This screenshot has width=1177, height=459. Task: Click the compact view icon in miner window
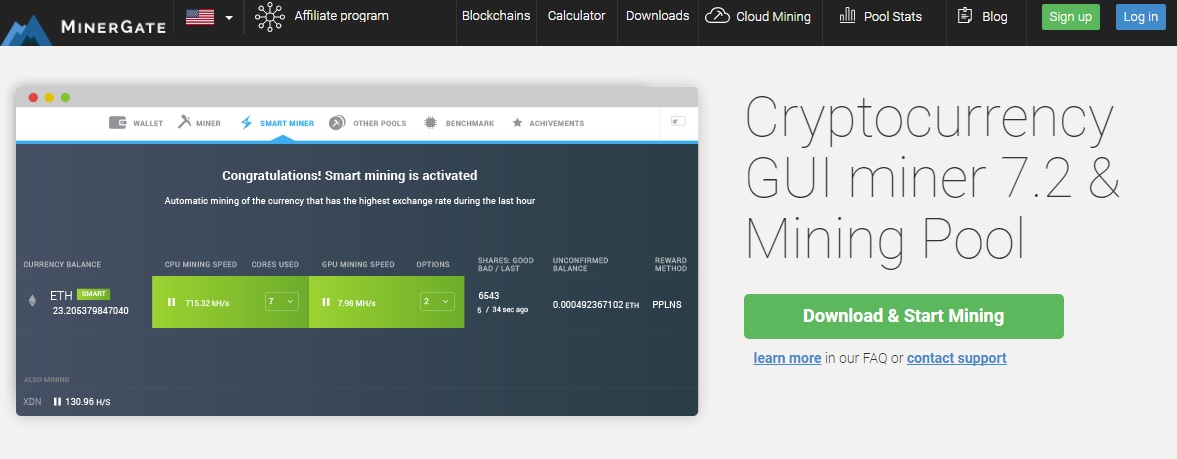pos(678,121)
